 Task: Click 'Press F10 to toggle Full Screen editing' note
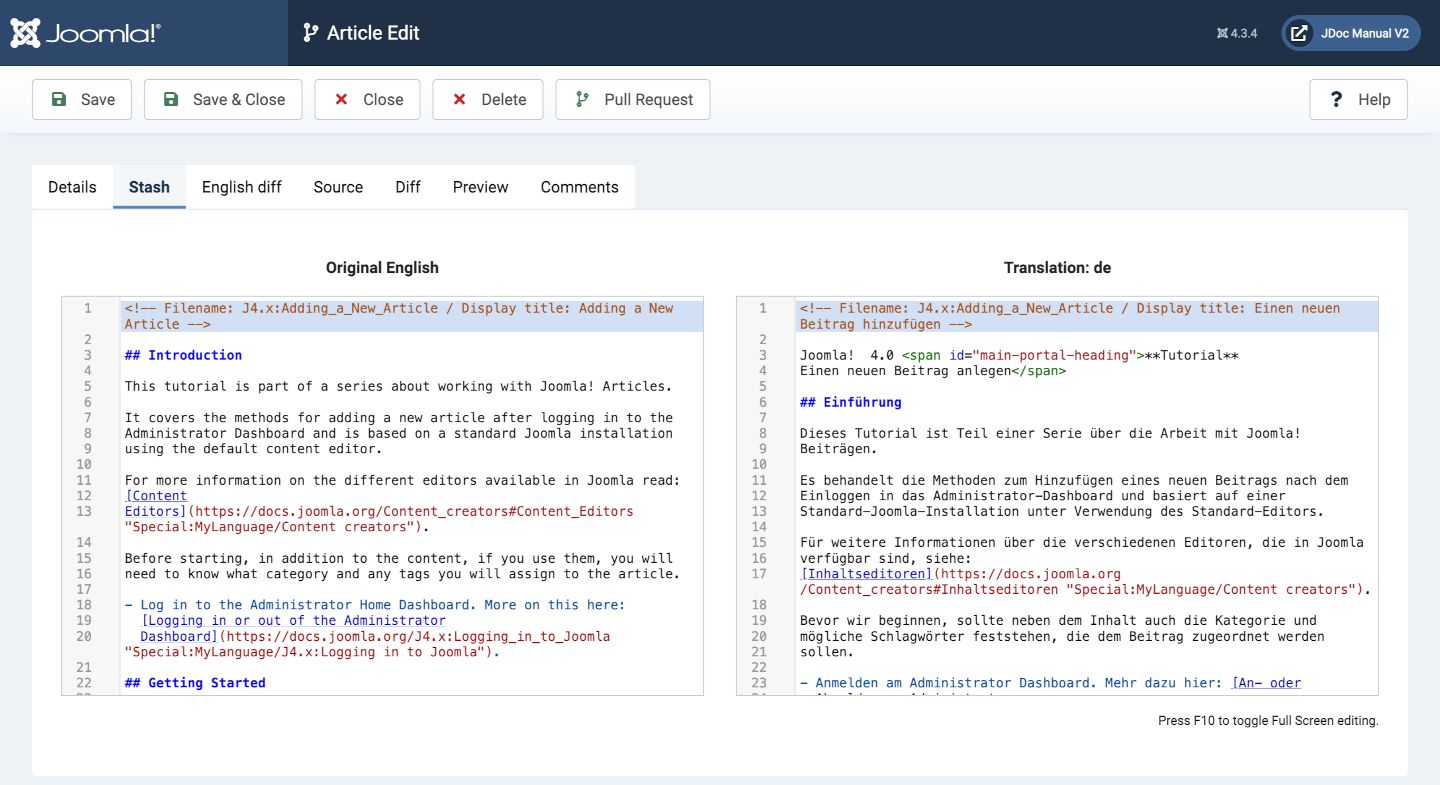[x=1268, y=721]
